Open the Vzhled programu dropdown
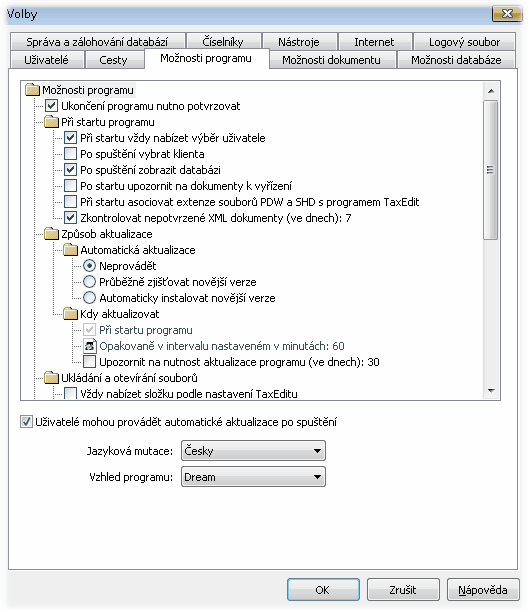Viewport: 528px width, 610px height. (x=253, y=477)
